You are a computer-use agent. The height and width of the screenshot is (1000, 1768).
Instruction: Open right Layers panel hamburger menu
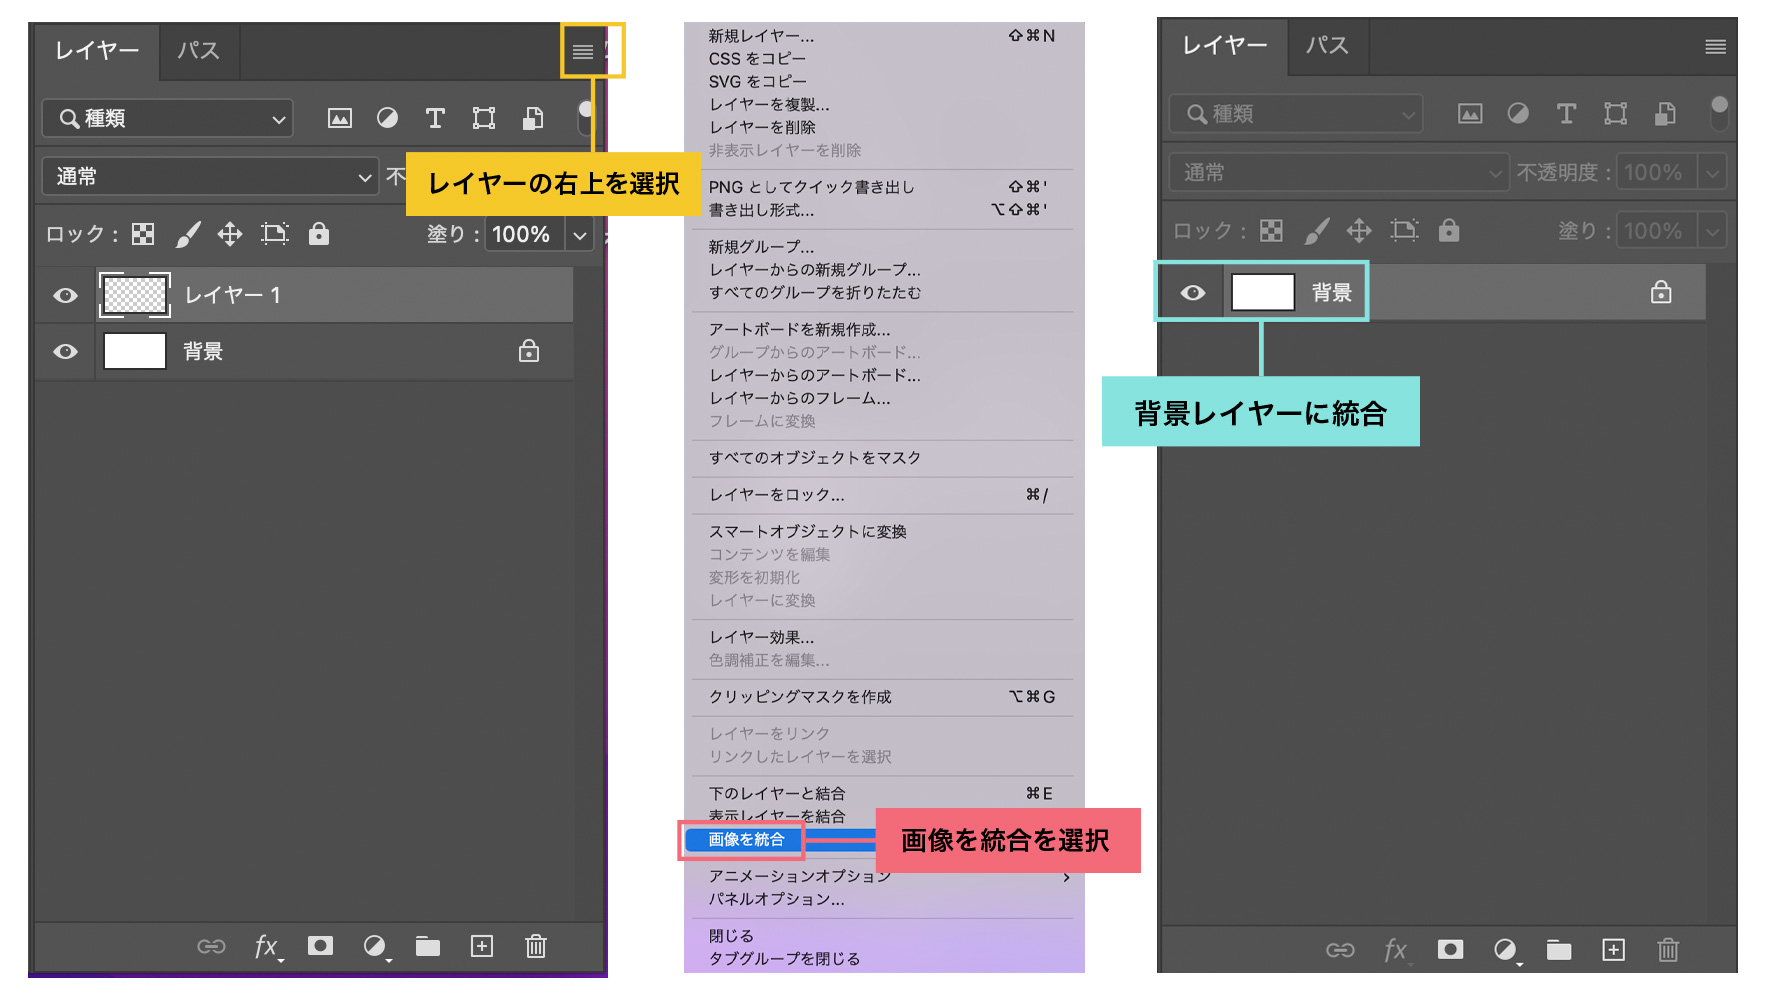pyautogui.click(x=1716, y=47)
